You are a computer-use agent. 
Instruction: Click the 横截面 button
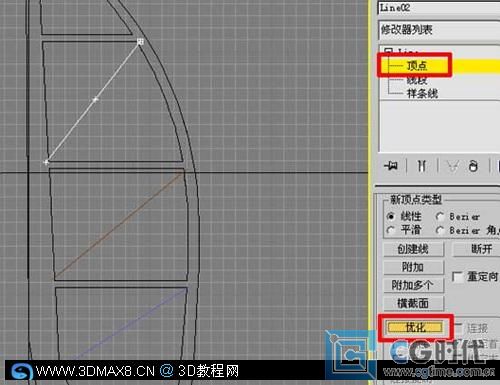click(x=413, y=303)
